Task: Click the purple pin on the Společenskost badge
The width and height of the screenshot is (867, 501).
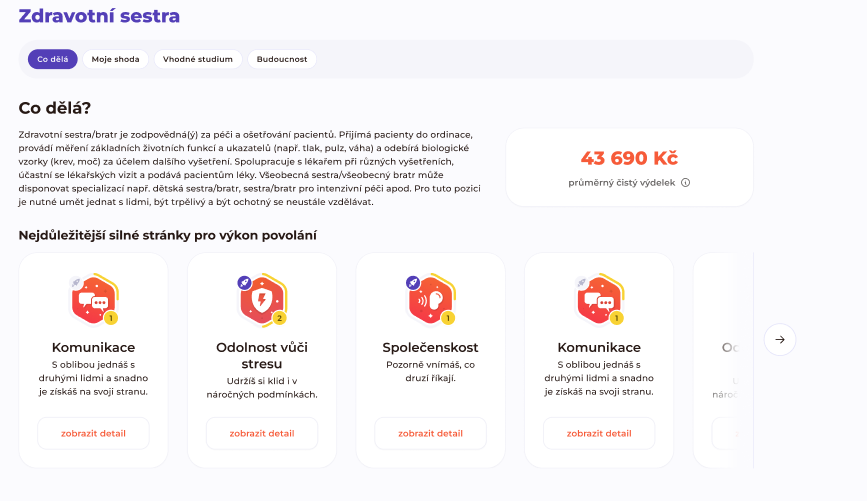Action: click(412, 284)
